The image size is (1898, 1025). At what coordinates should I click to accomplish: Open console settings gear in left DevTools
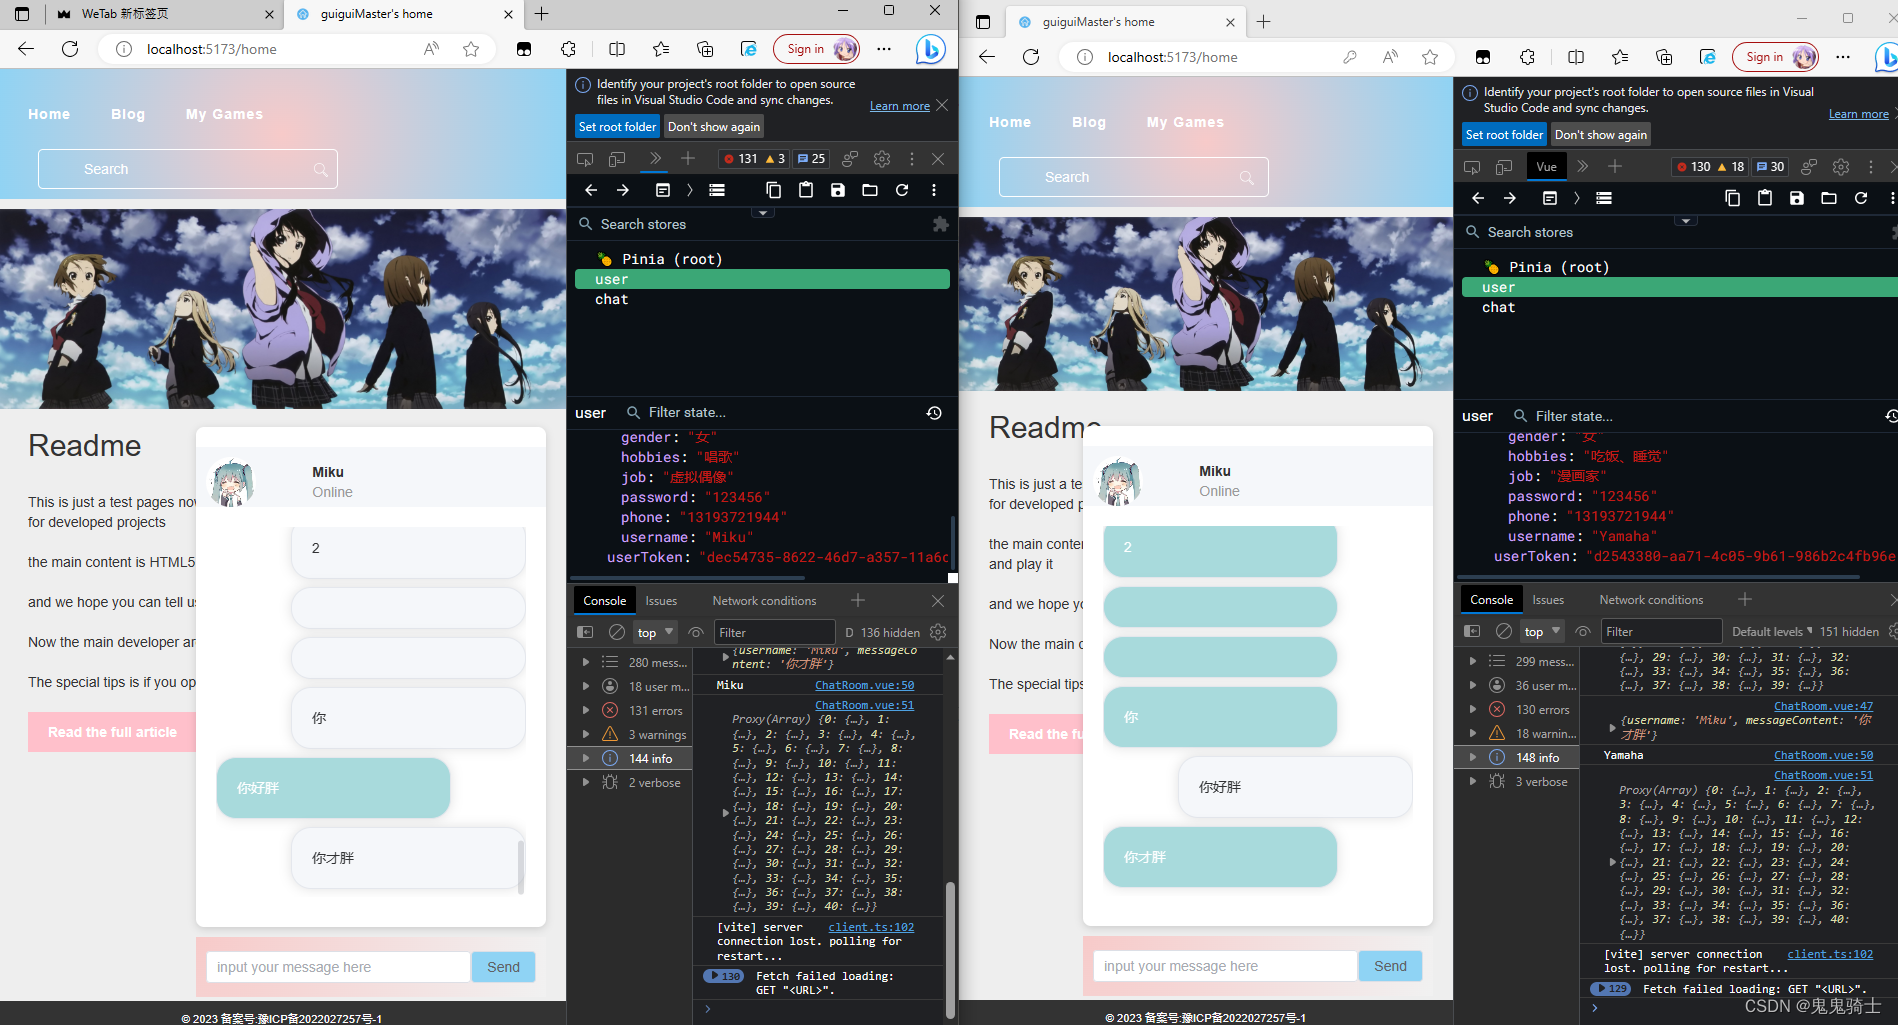[x=938, y=632]
